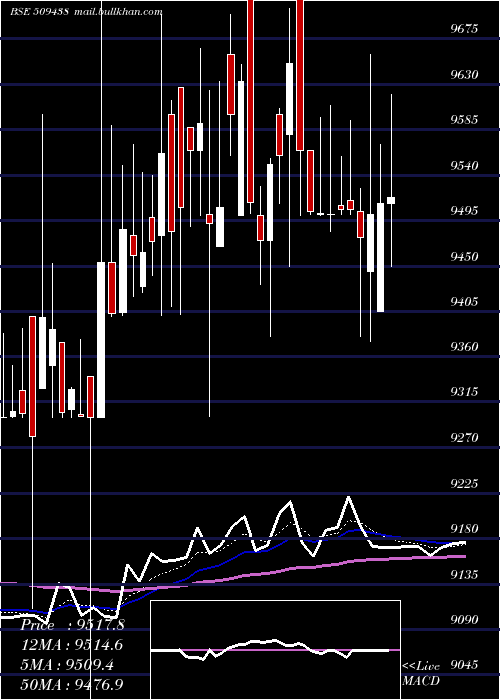Click the 9045 price axis label
500x700 pixels.
tap(464, 665)
